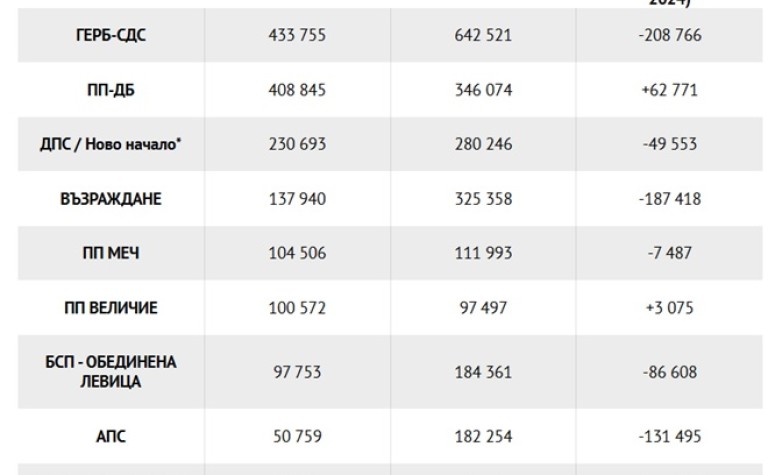The width and height of the screenshot is (768, 475).
Task: Click the 433 755 votes value
Action: pos(297,35)
